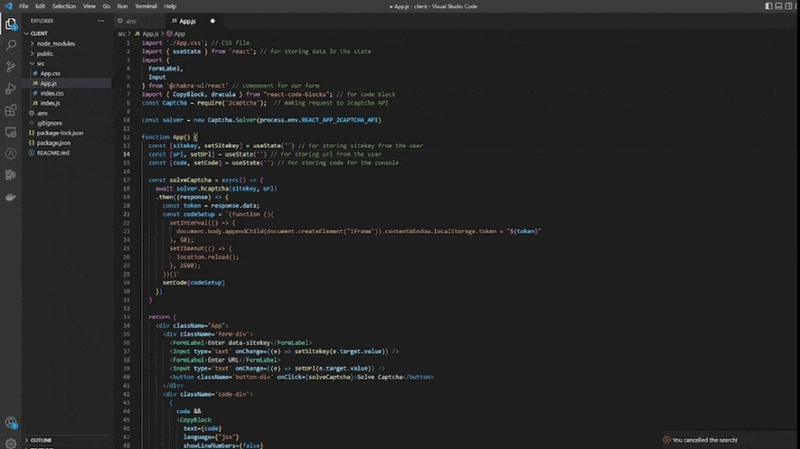800x449 pixels.
Task: Expand the Outline section
Action: (x=41, y=439)
